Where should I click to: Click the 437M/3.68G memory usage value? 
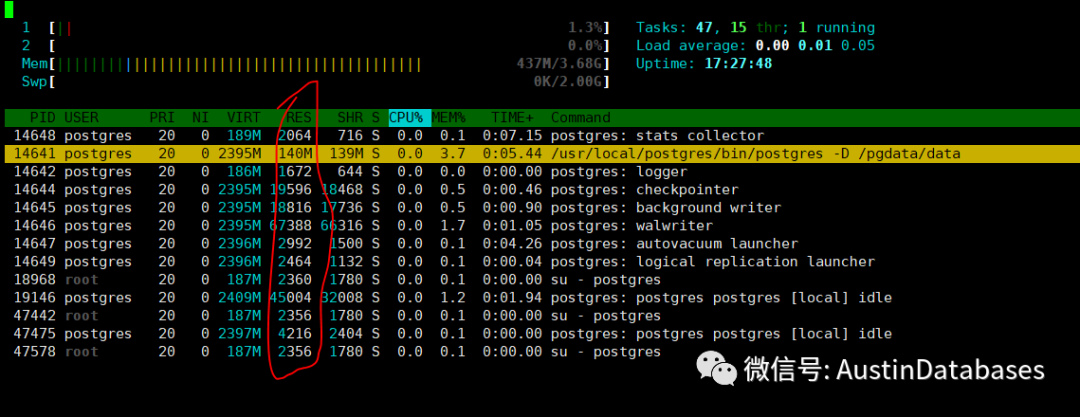coord(559,64)
